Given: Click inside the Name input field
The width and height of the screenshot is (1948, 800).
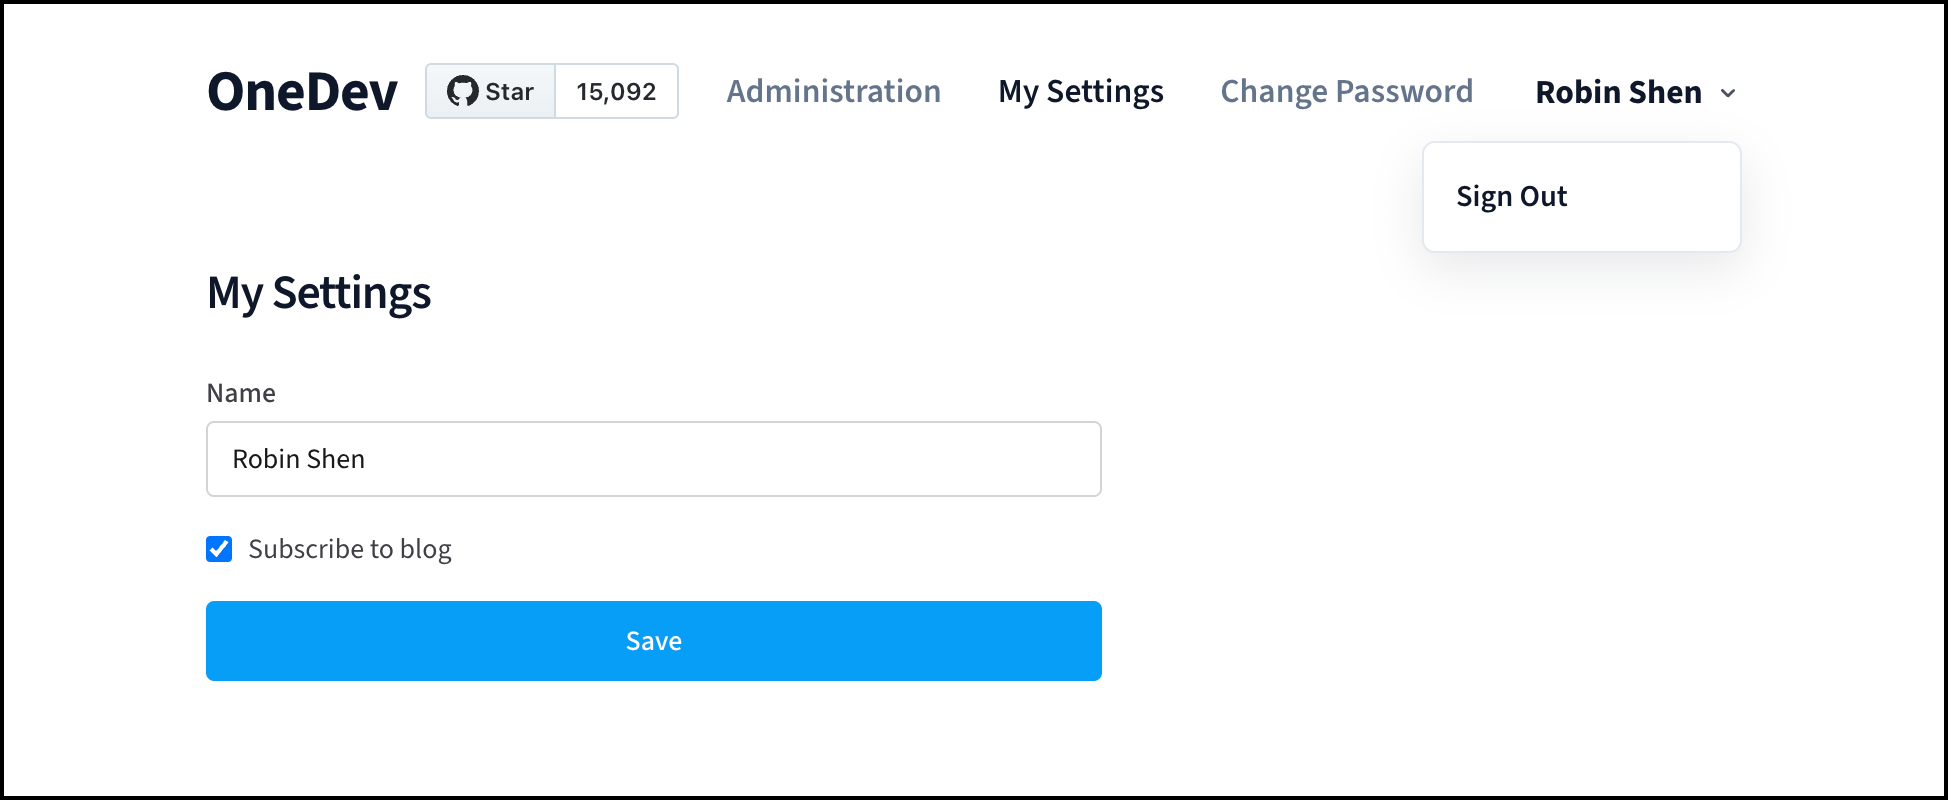Looking at the screenshot, I should (x=654, y=459).
